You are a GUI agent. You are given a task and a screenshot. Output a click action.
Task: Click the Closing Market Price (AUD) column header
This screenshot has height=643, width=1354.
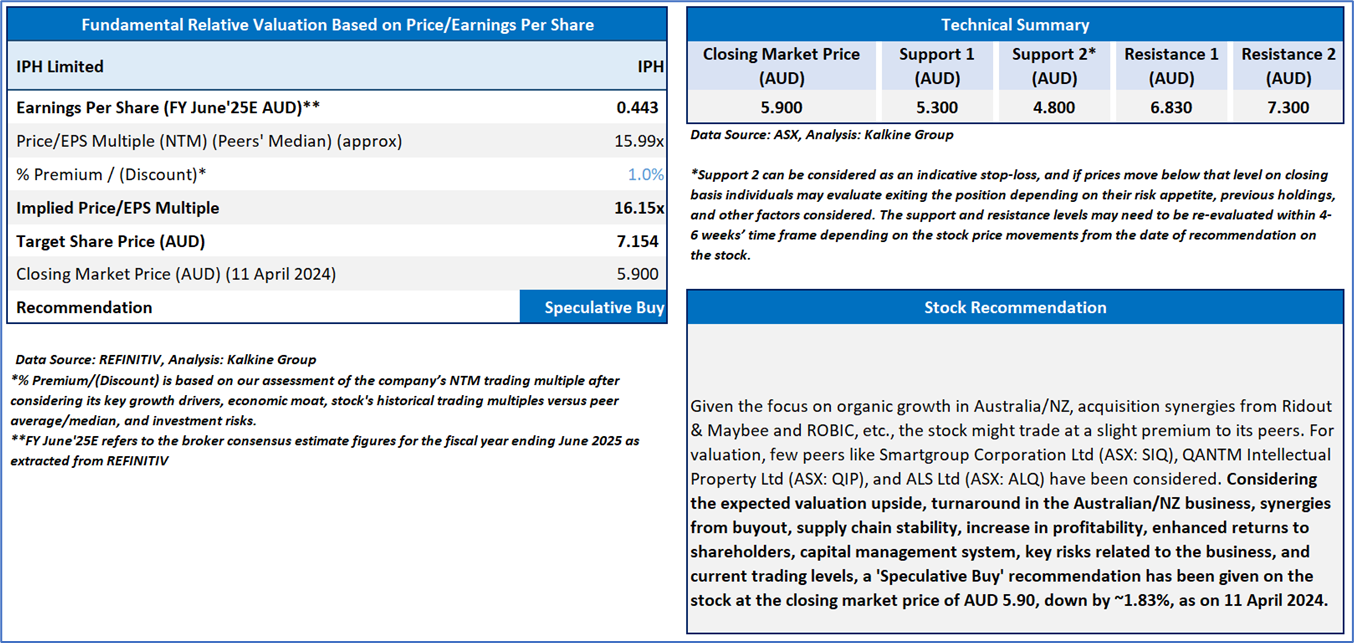click(781, 65)
